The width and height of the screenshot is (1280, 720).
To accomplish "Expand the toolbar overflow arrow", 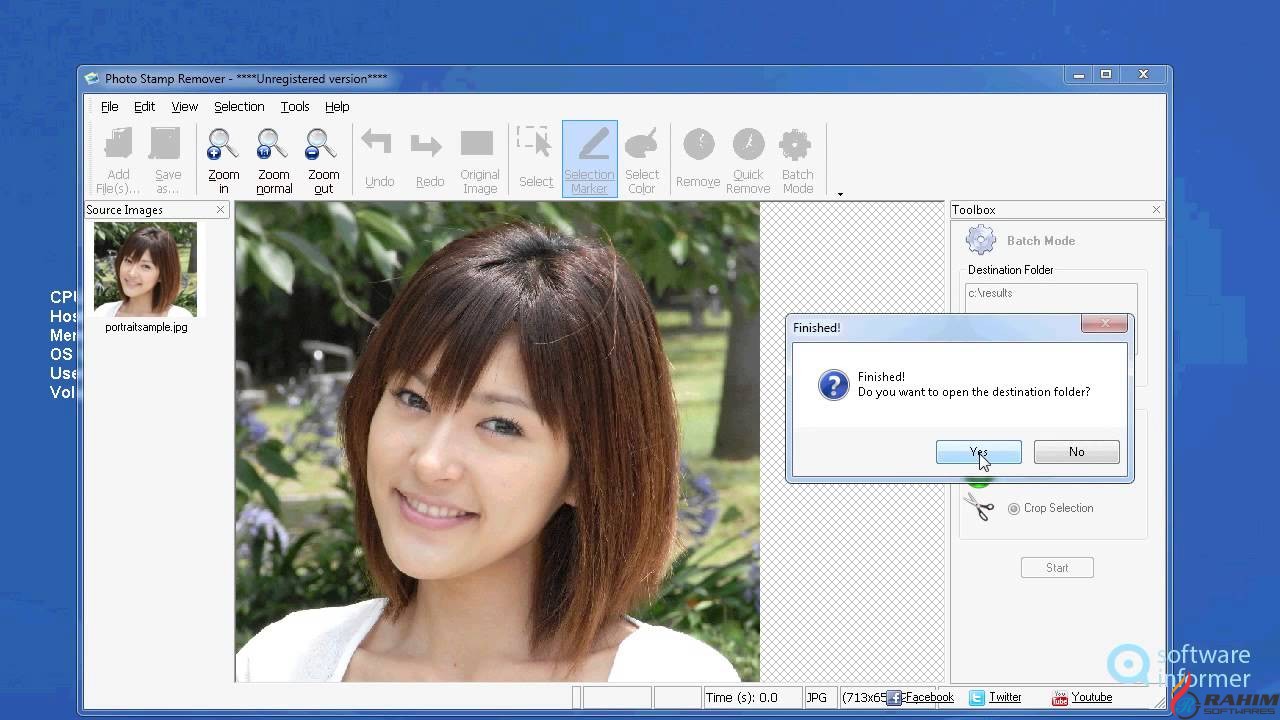I will [840, 194].
